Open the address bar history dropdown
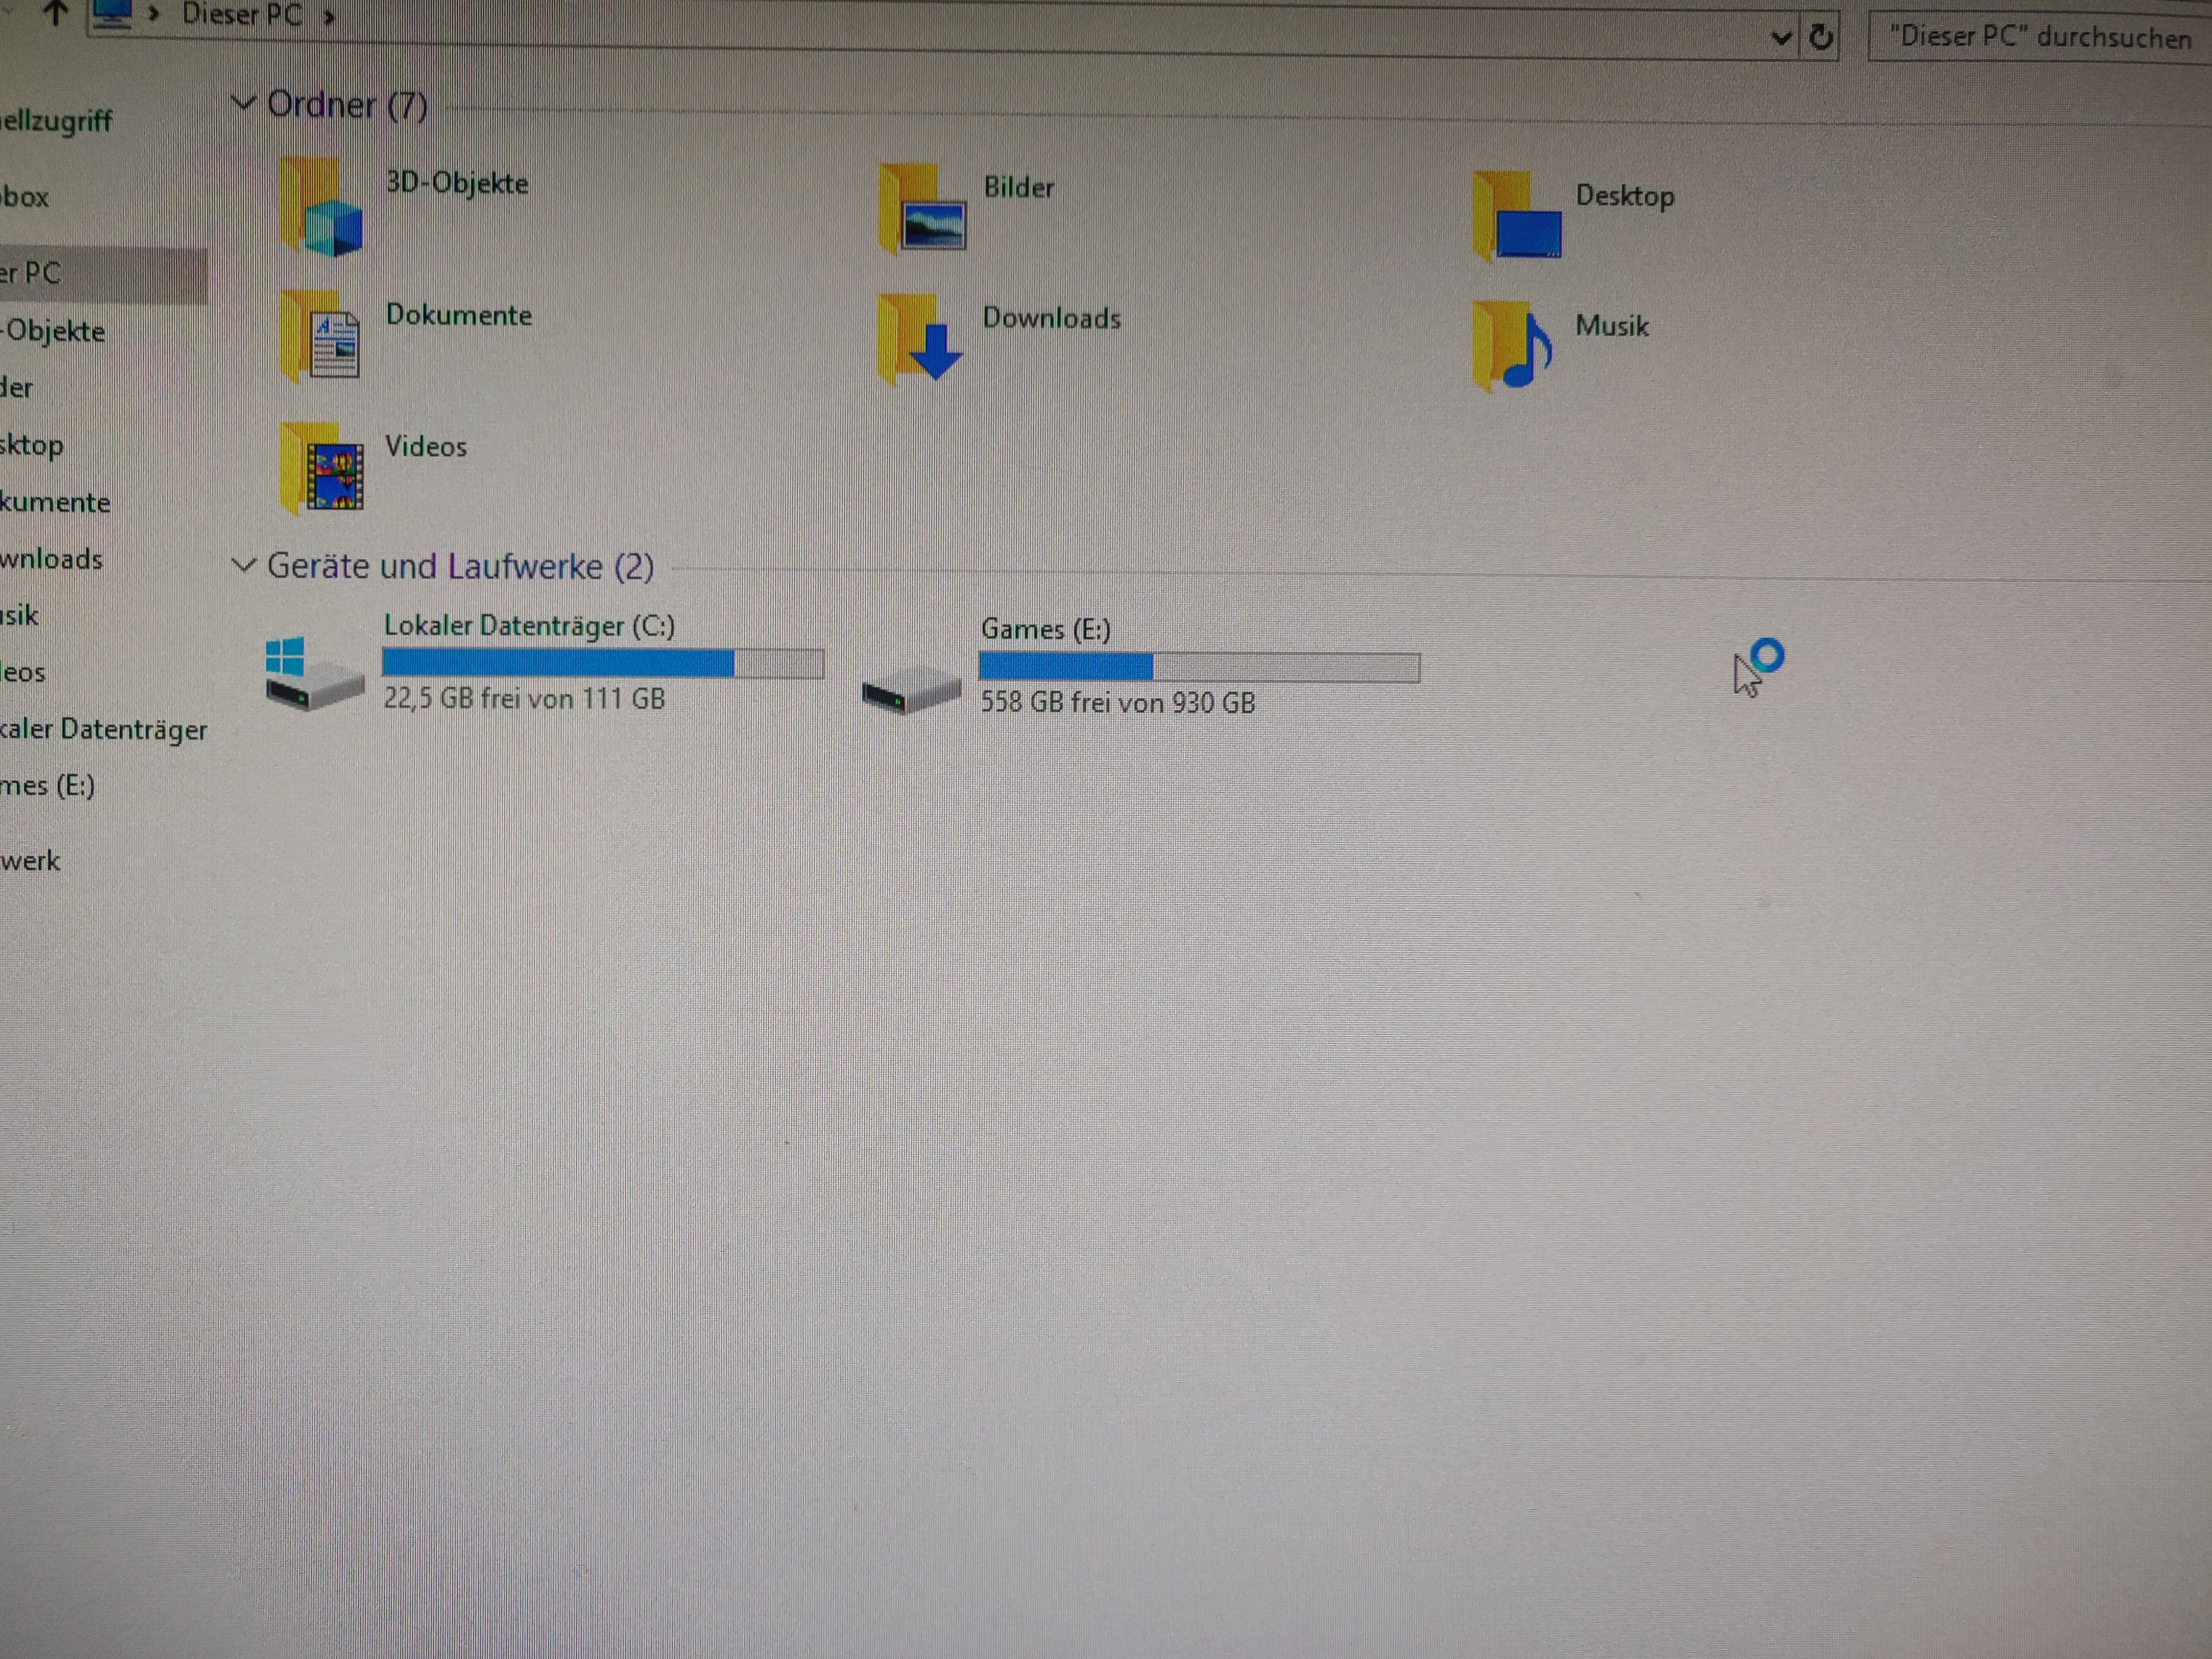The width and height of the screenshot is (2212, 1659). pyautogui.click(x=1781, y=38)
